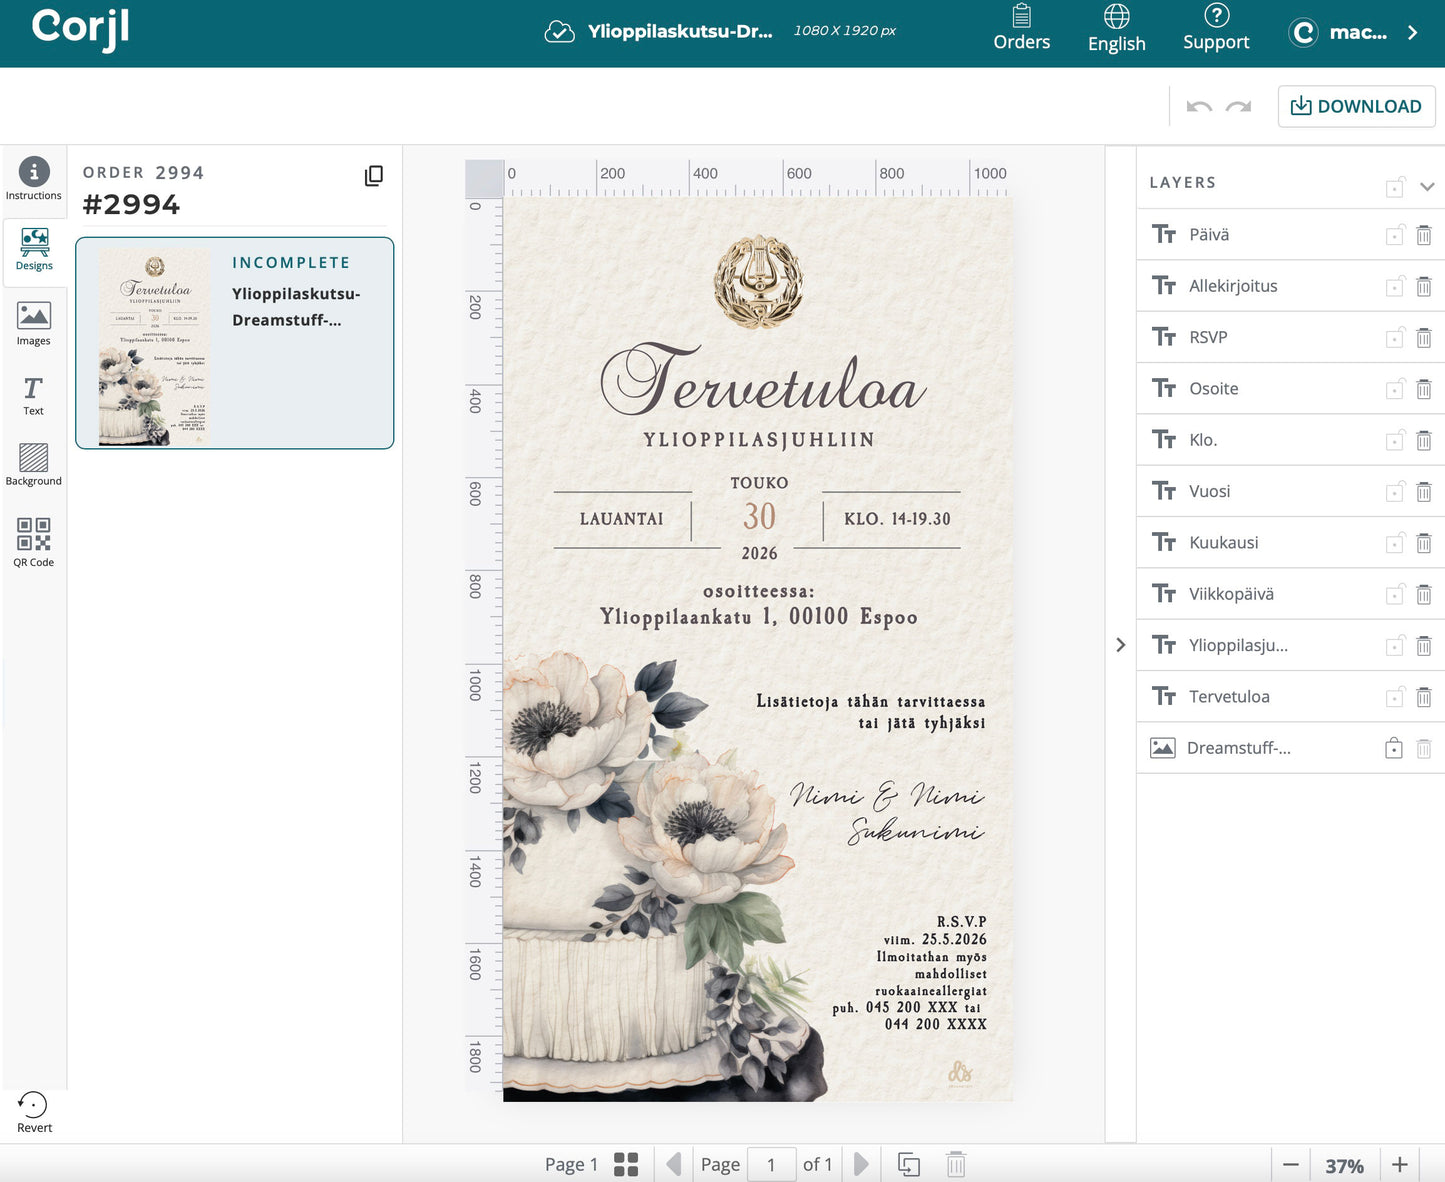Open the Support link
Image resolution: width=1445 pixels, height=1182 pixels.
point(1215,28)
